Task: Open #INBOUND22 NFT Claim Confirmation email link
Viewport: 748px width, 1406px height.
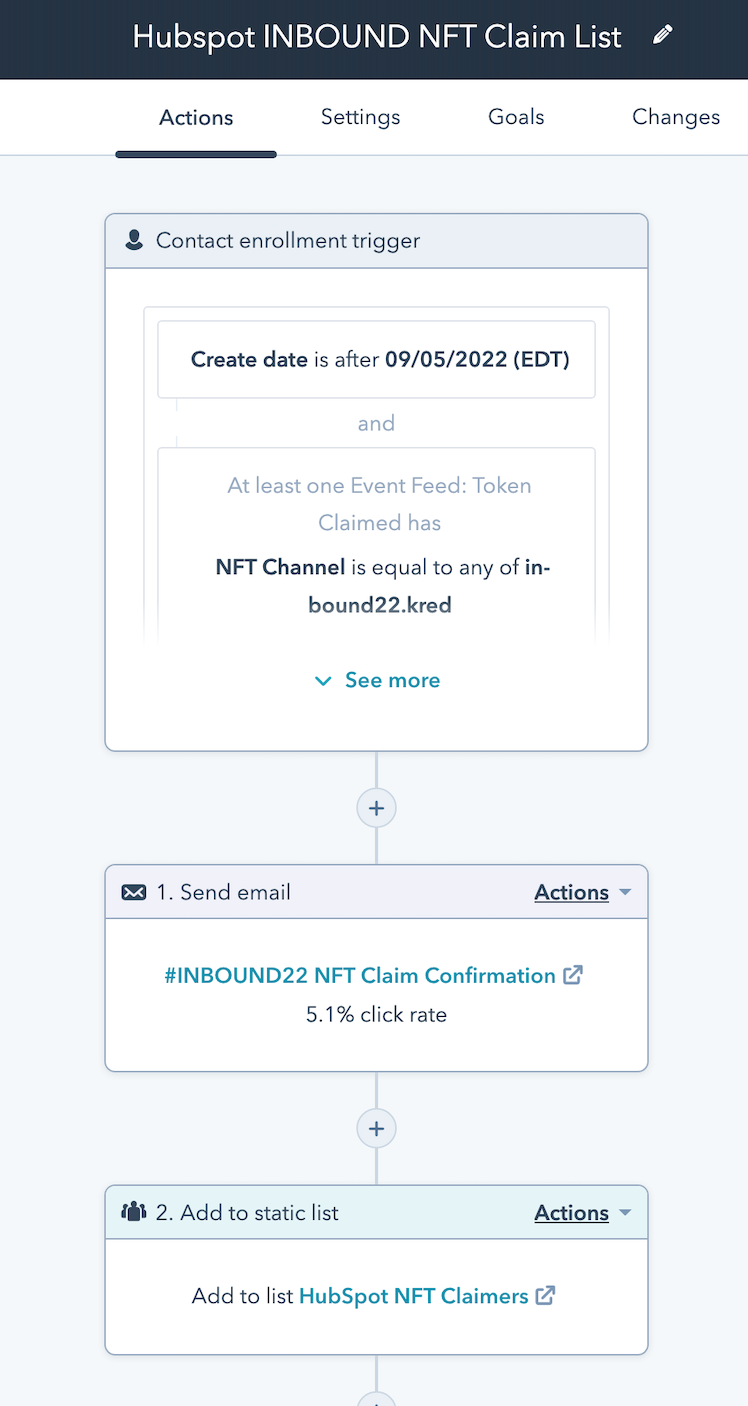Action: click(360, 975)
